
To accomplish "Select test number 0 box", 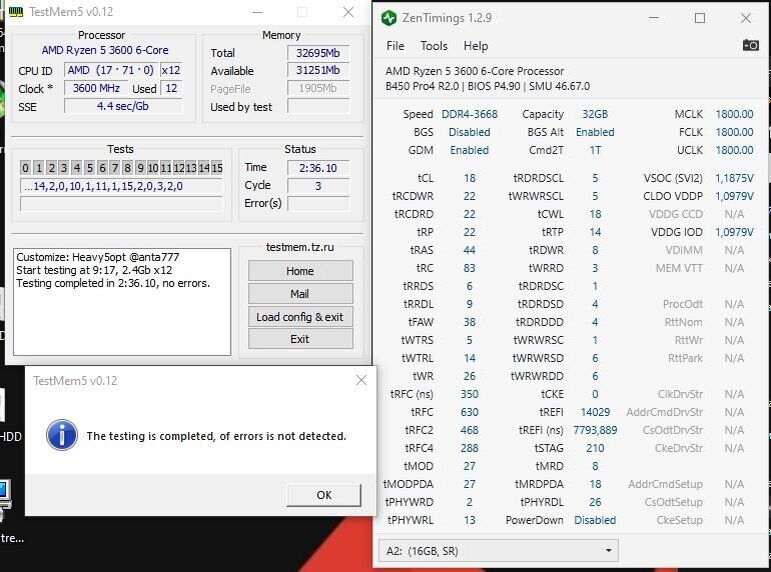I will pyautogui.click(x=26, y=168).
